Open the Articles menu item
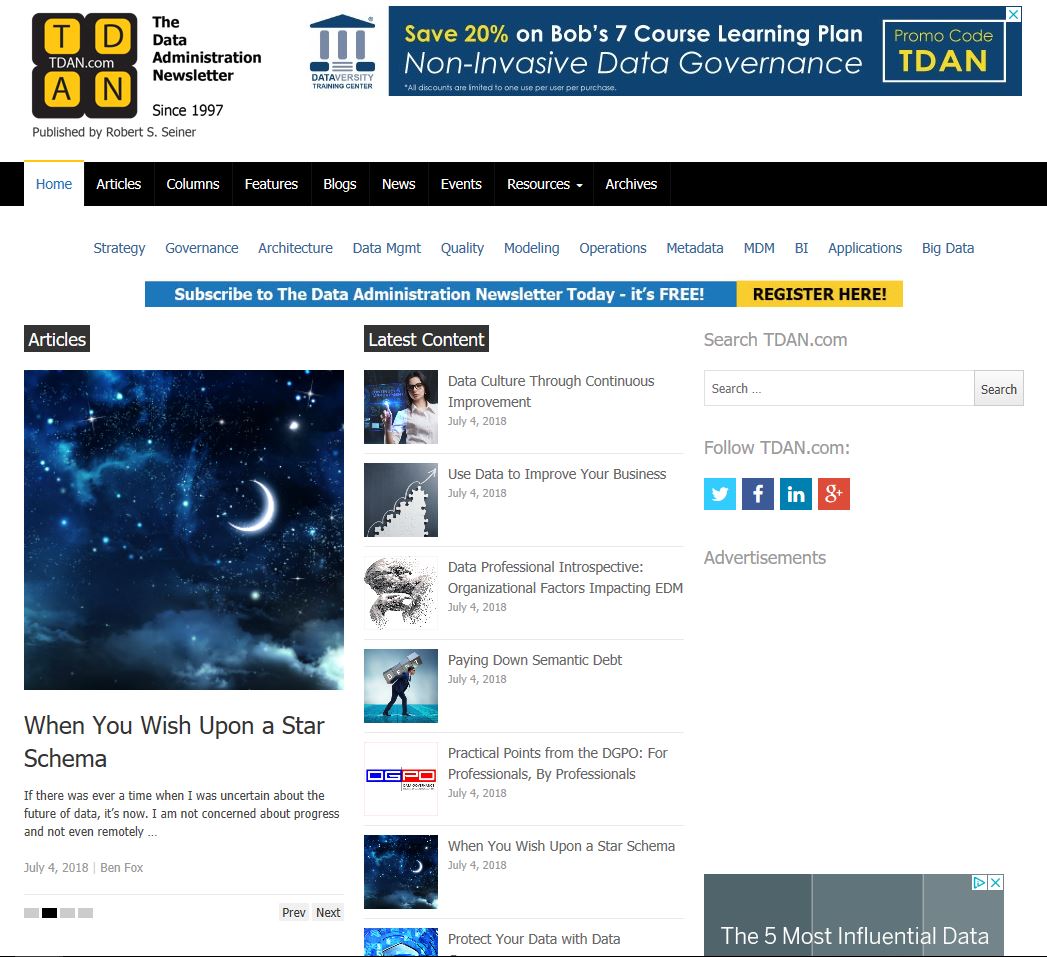The image size is (1047, 957). point(119,184)
